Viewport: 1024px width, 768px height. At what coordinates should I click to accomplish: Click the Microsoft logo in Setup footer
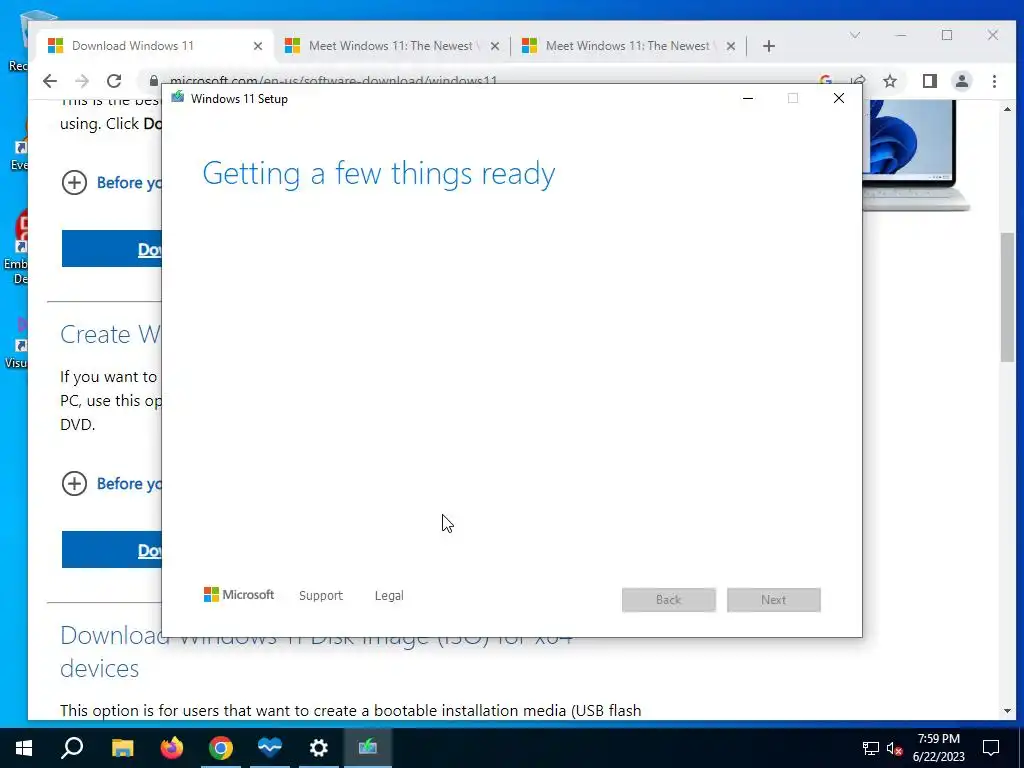pos(239,594)
